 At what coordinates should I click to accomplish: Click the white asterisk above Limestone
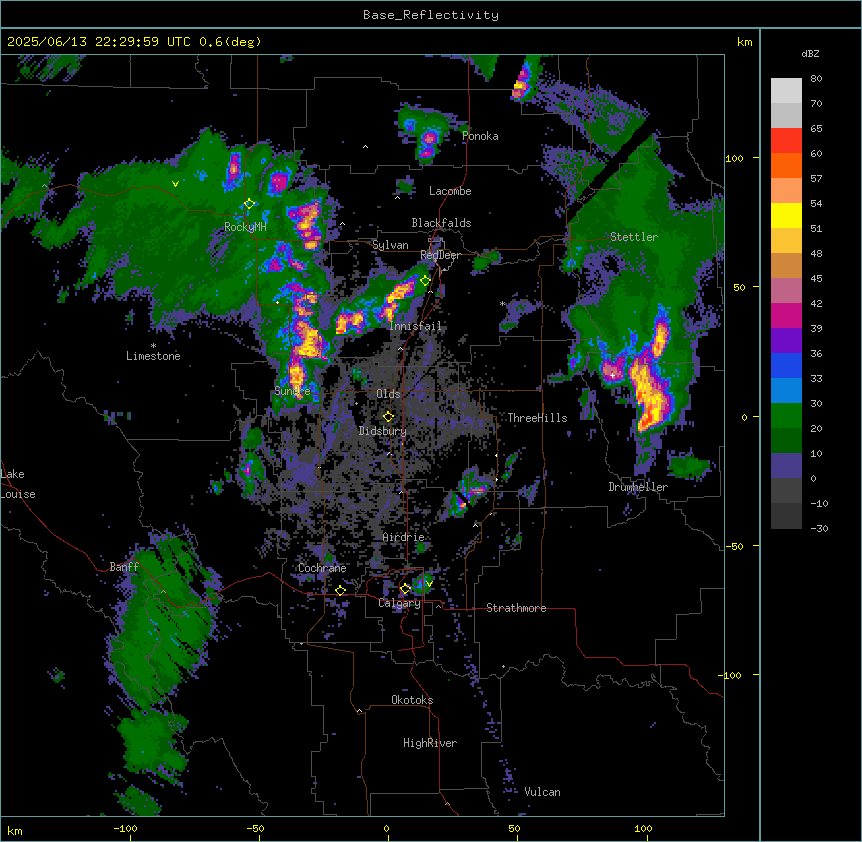[153, 346]
